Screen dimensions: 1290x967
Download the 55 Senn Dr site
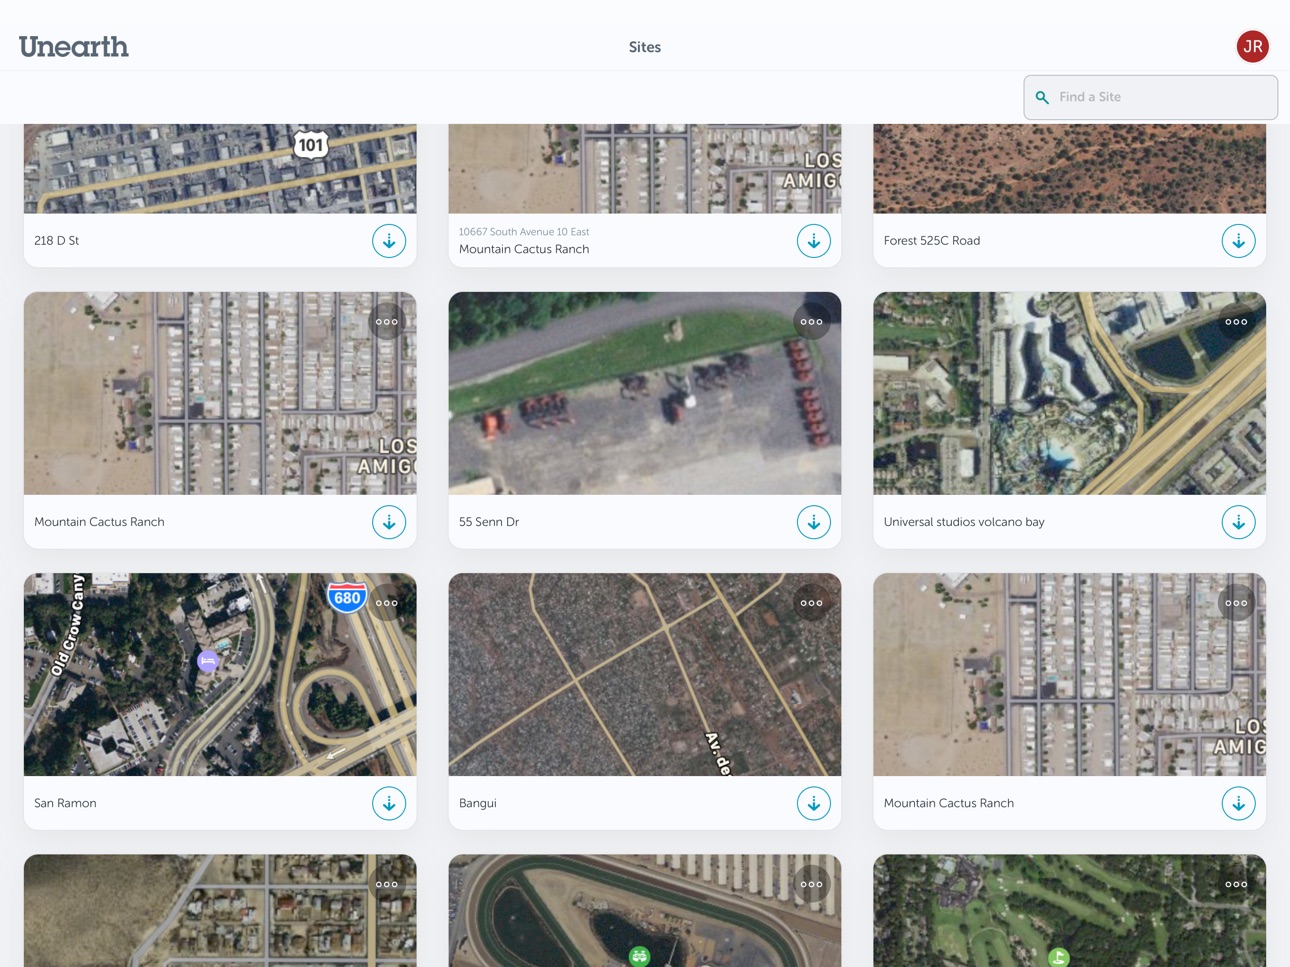(814, 522)
